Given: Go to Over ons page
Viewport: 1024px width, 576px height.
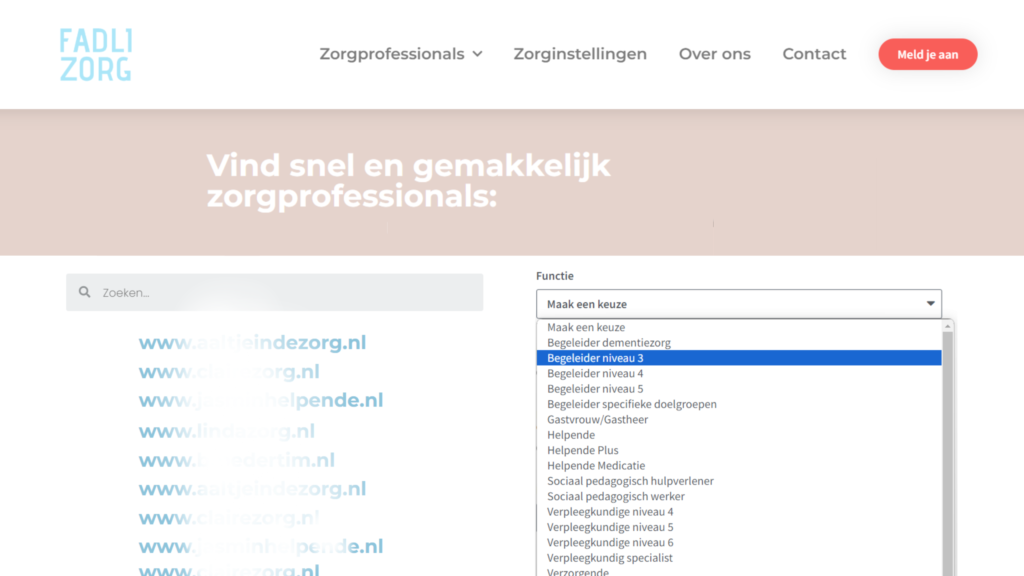Looking at the screenshot, I should pos(714,54).
